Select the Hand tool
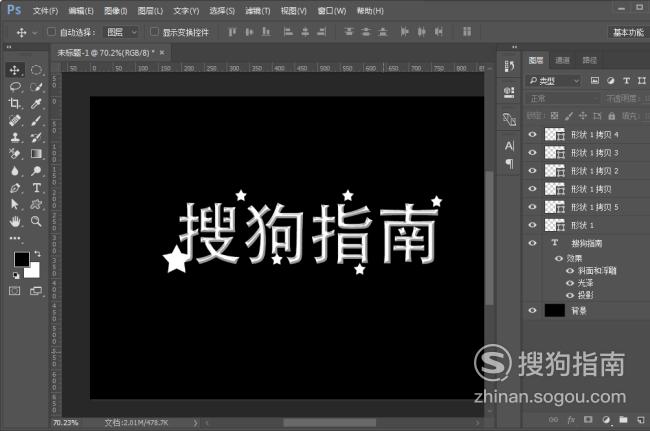Screen dimensions: 650x431 [x=15, y=221]
